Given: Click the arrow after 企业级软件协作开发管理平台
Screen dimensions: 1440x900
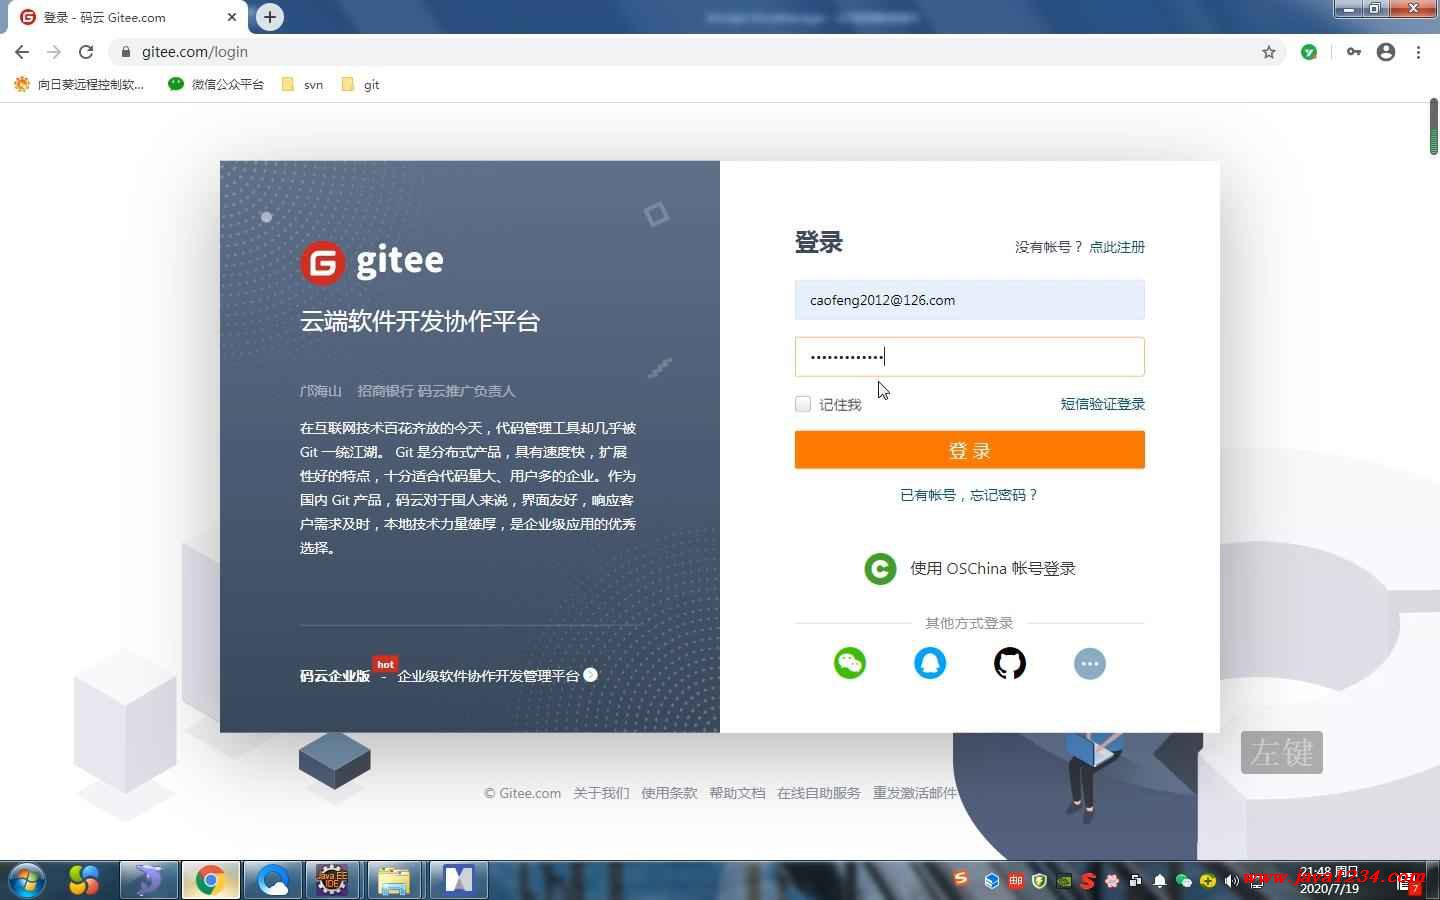Looking at the screenshot, I should coord(591,675).
